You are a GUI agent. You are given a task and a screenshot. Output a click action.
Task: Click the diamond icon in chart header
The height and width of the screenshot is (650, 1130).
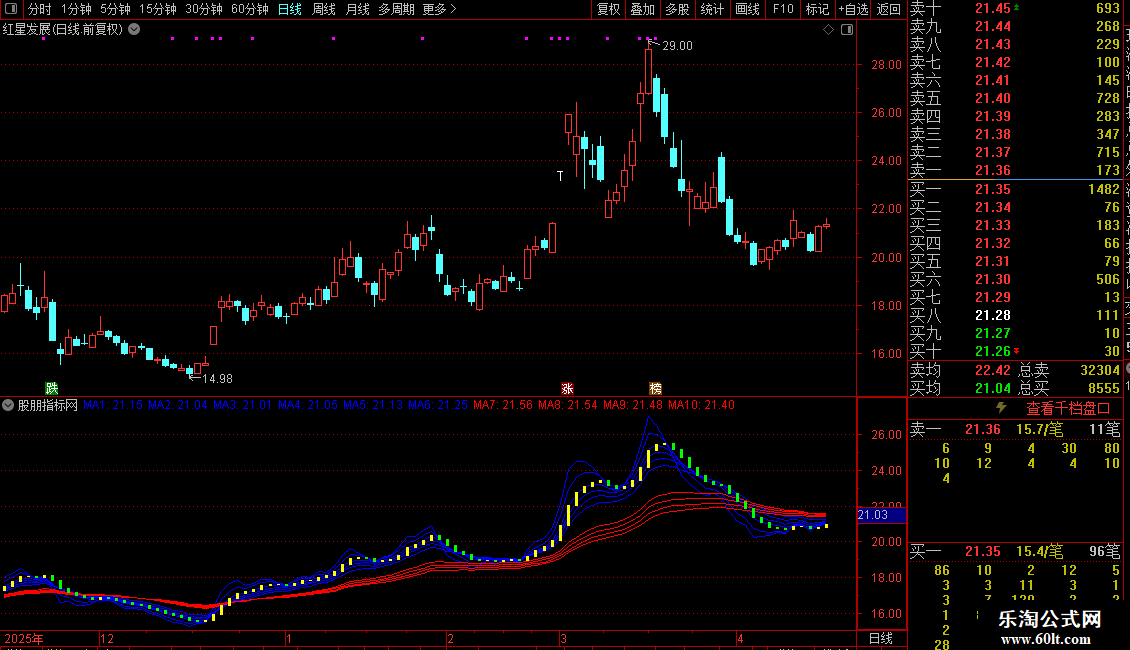(829, 30)
